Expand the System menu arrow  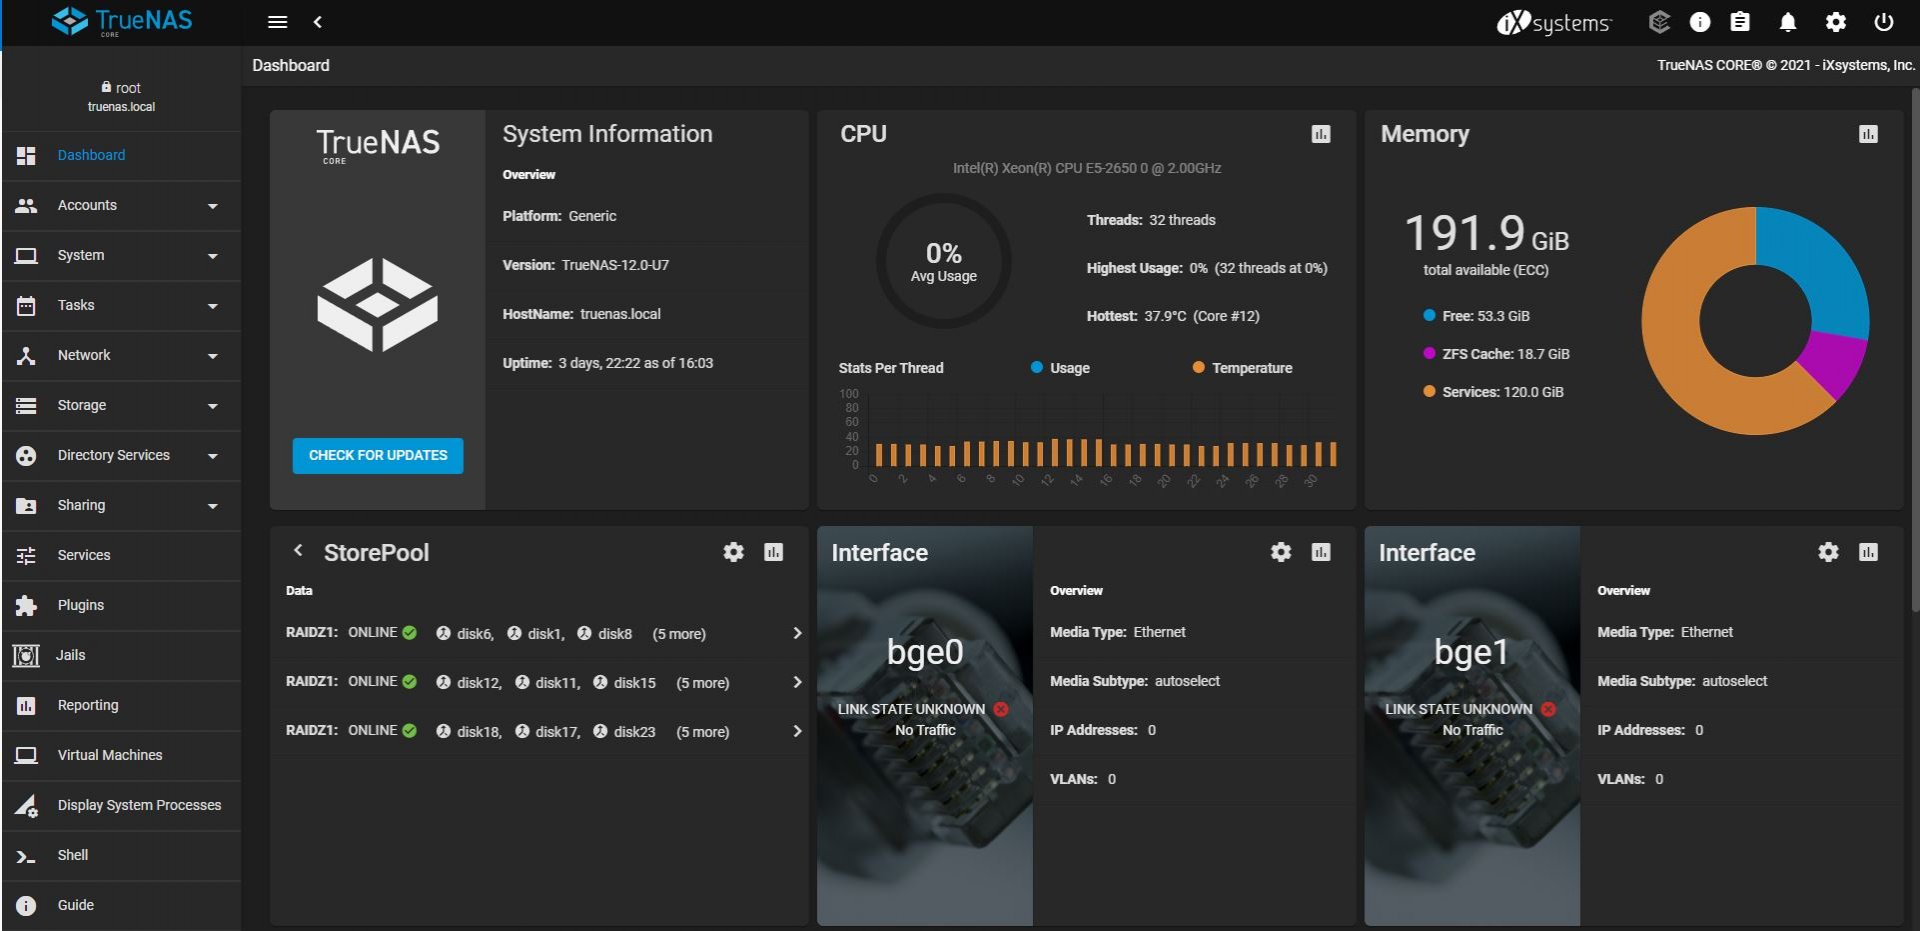pyautogui.click(x=212, y=256)
